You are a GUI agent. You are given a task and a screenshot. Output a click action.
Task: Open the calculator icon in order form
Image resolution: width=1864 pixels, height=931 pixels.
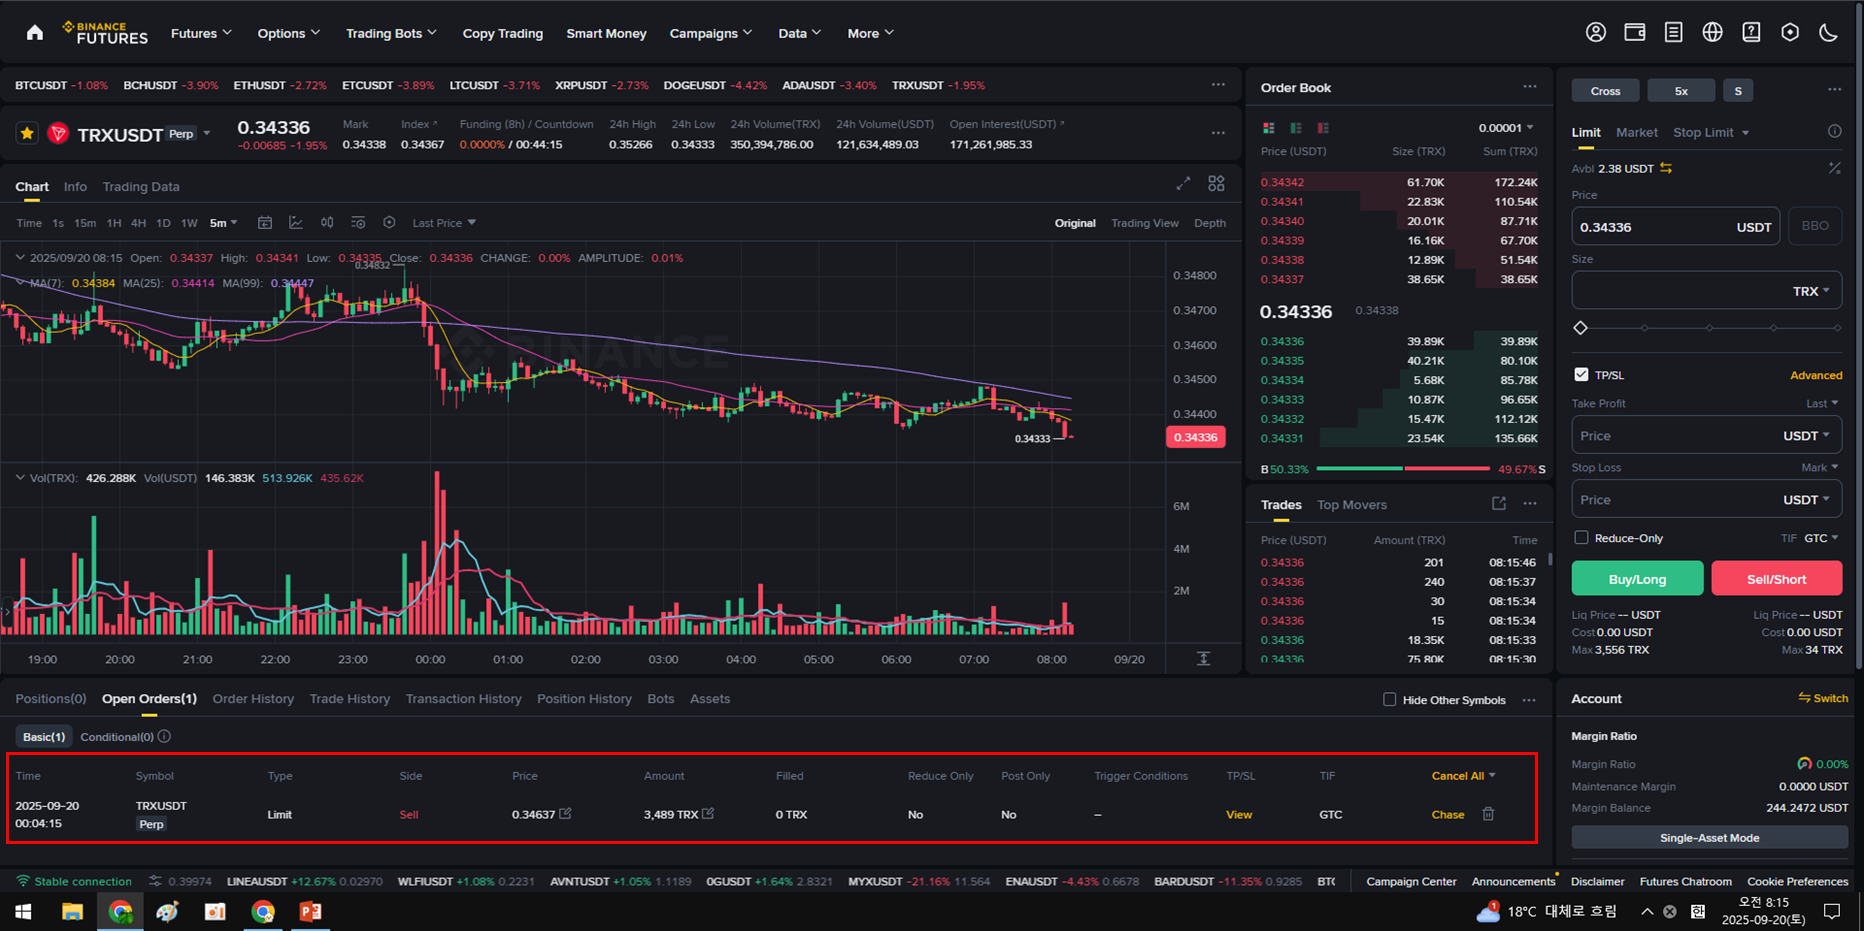1834,168
